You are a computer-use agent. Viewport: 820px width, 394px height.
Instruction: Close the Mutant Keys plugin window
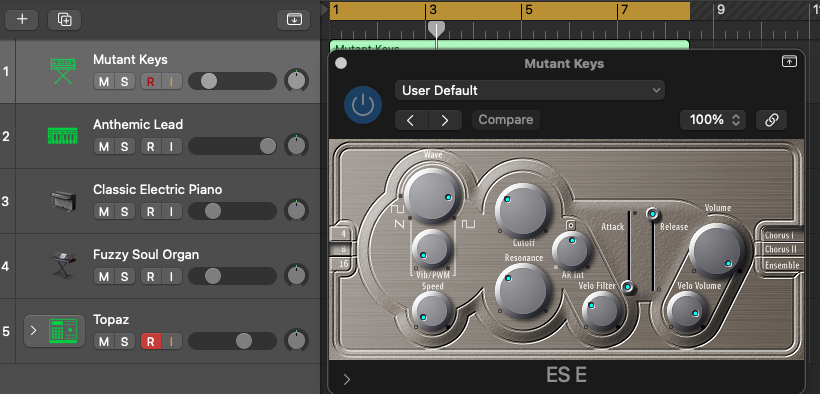[341, 63]
